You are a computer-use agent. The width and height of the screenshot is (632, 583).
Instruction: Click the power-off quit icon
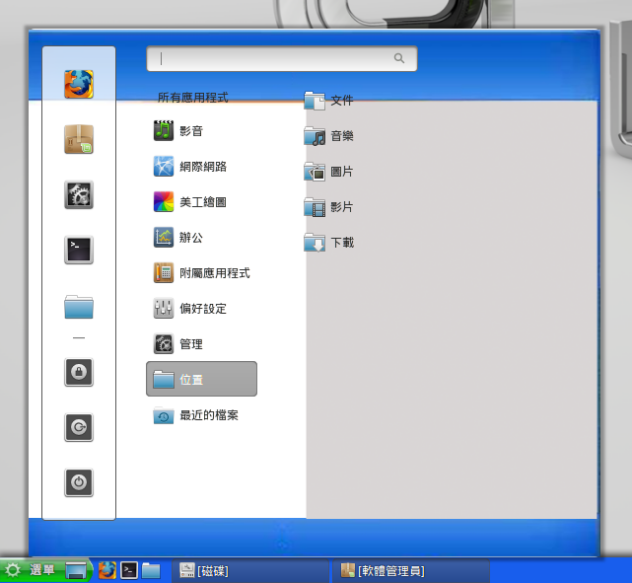(79, 483)
